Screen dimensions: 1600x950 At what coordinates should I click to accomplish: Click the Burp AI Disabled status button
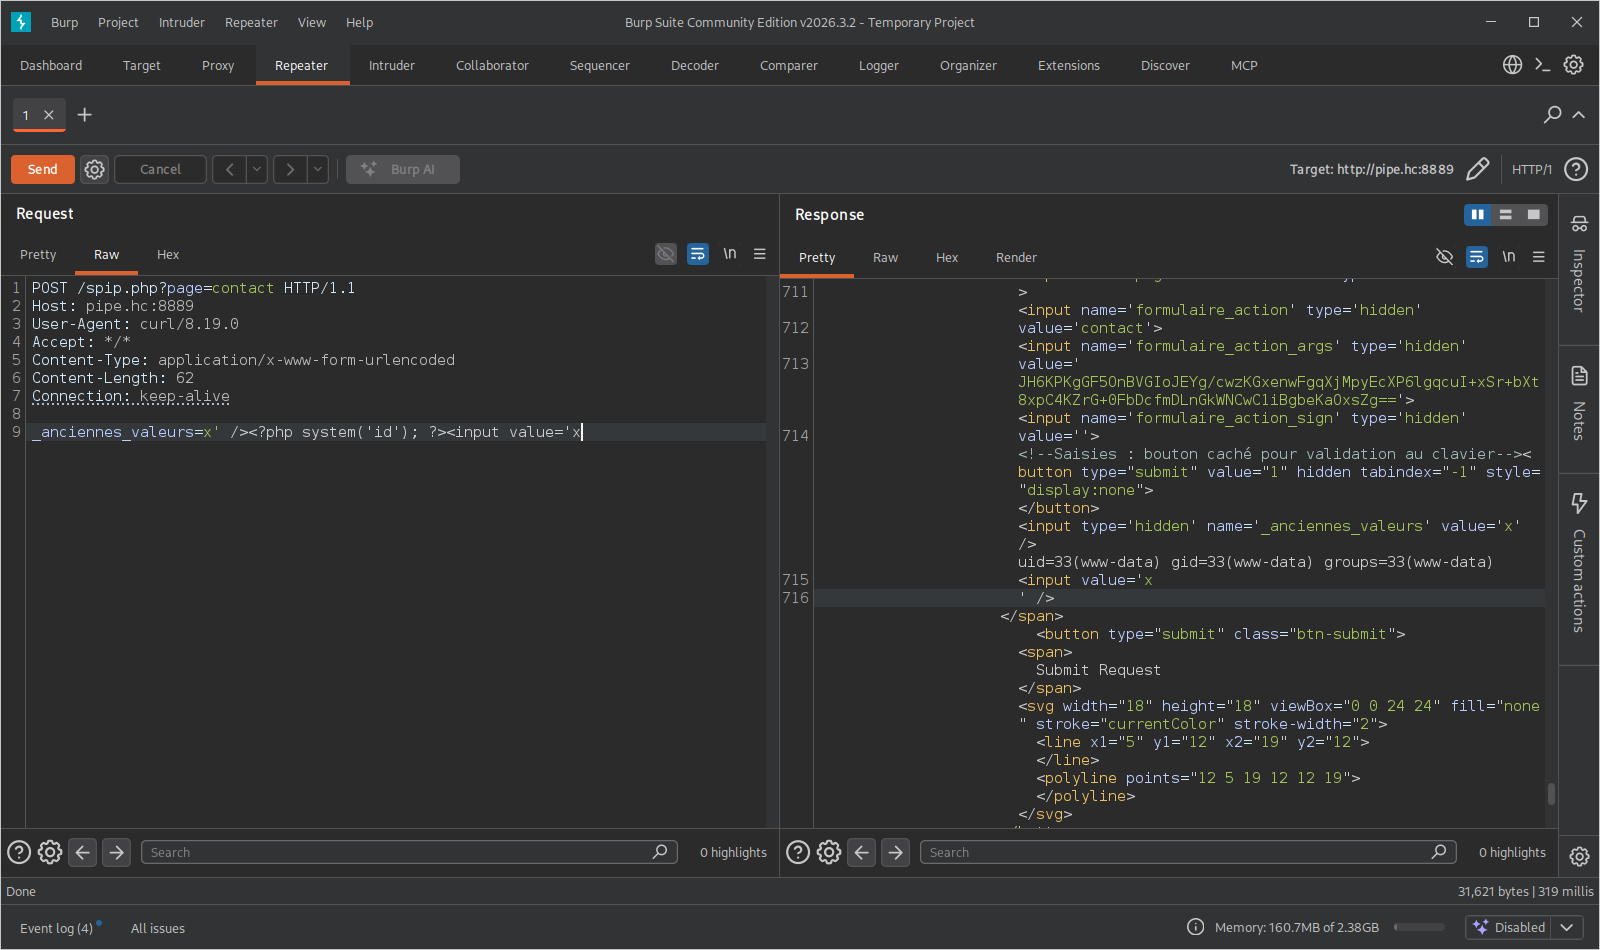click(x=1509, y=927)
